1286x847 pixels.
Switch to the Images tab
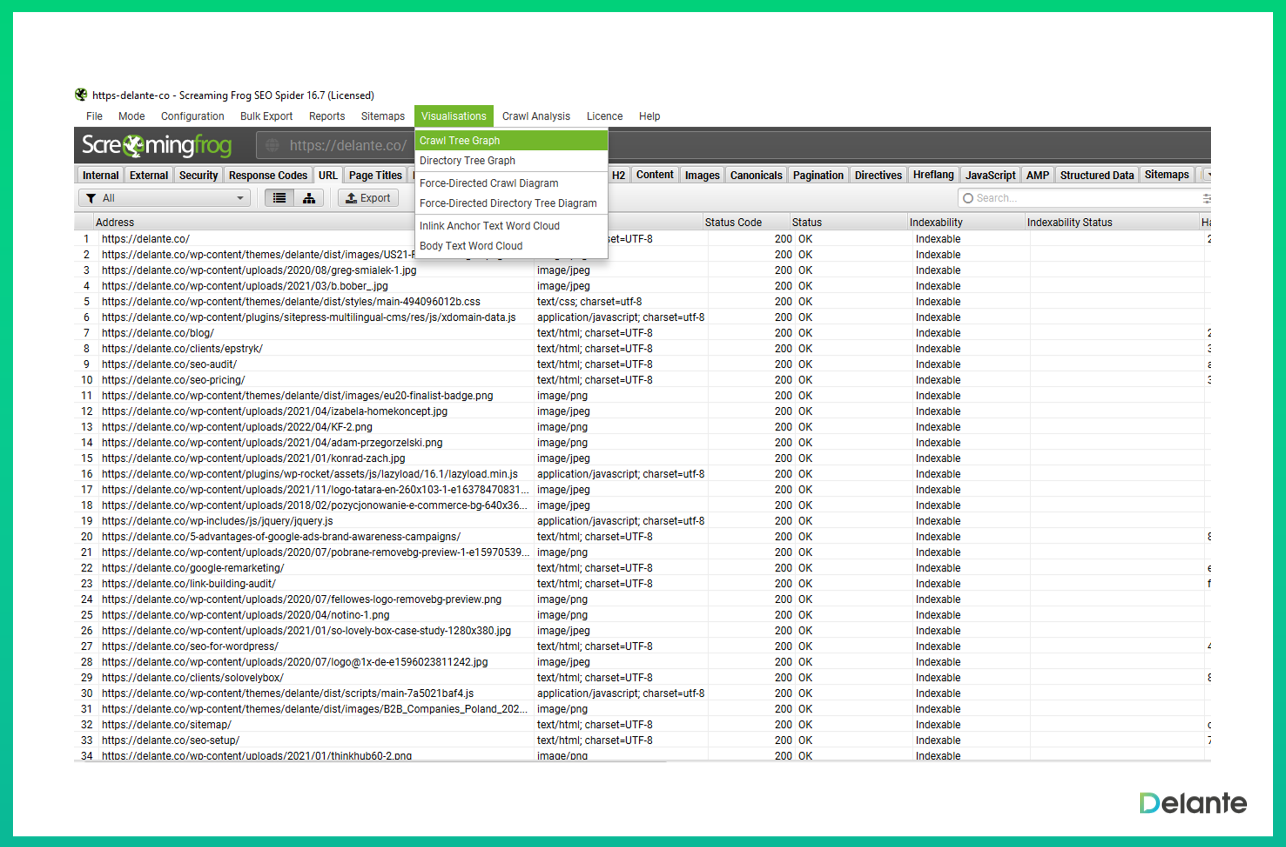coord(702,175)
